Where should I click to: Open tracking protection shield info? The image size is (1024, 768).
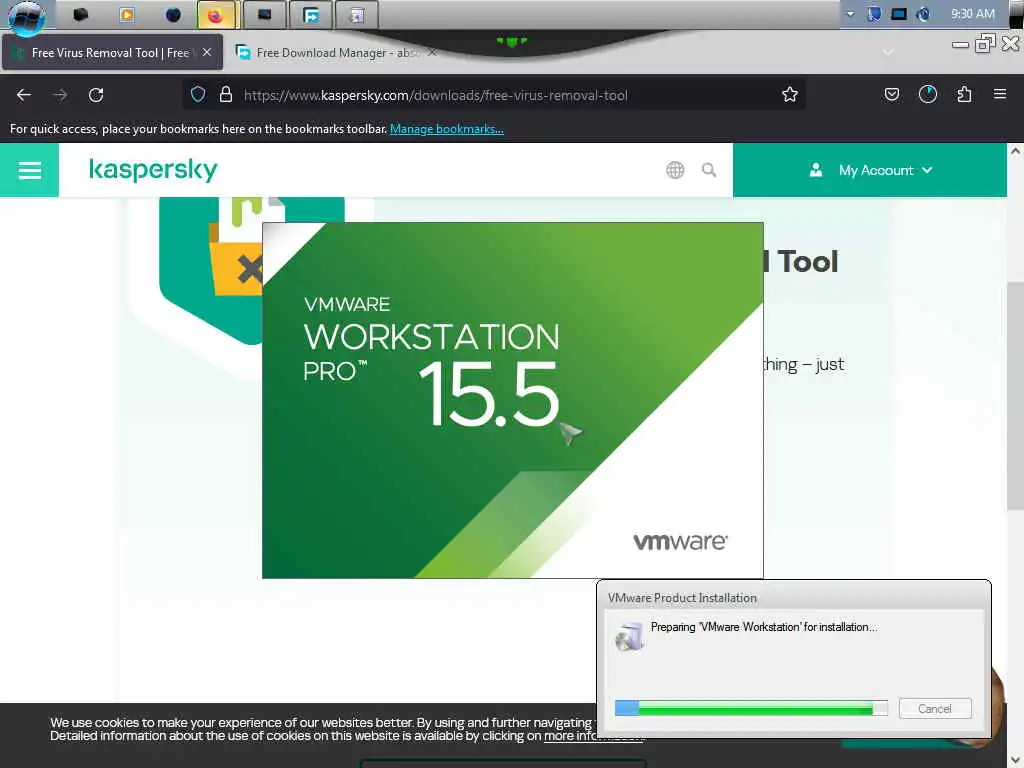click(x=198, y=95)
